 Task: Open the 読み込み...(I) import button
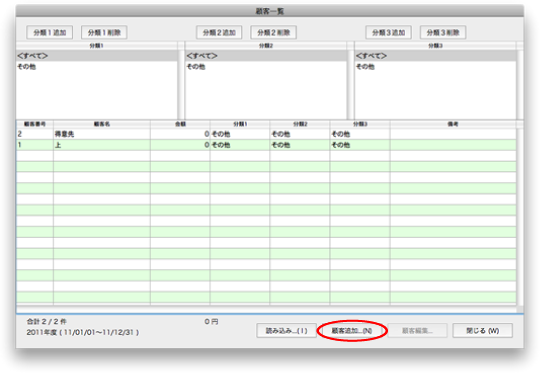click(287, 331)
